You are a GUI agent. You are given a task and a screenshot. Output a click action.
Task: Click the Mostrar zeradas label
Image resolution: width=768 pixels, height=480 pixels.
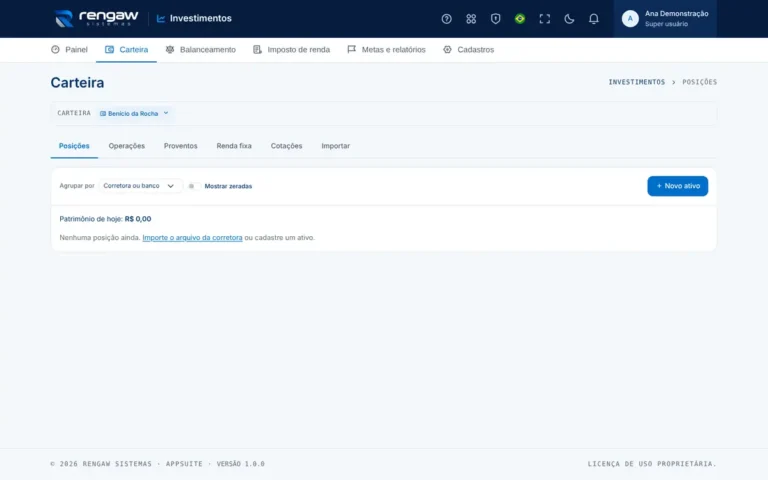tap(228, 186)
